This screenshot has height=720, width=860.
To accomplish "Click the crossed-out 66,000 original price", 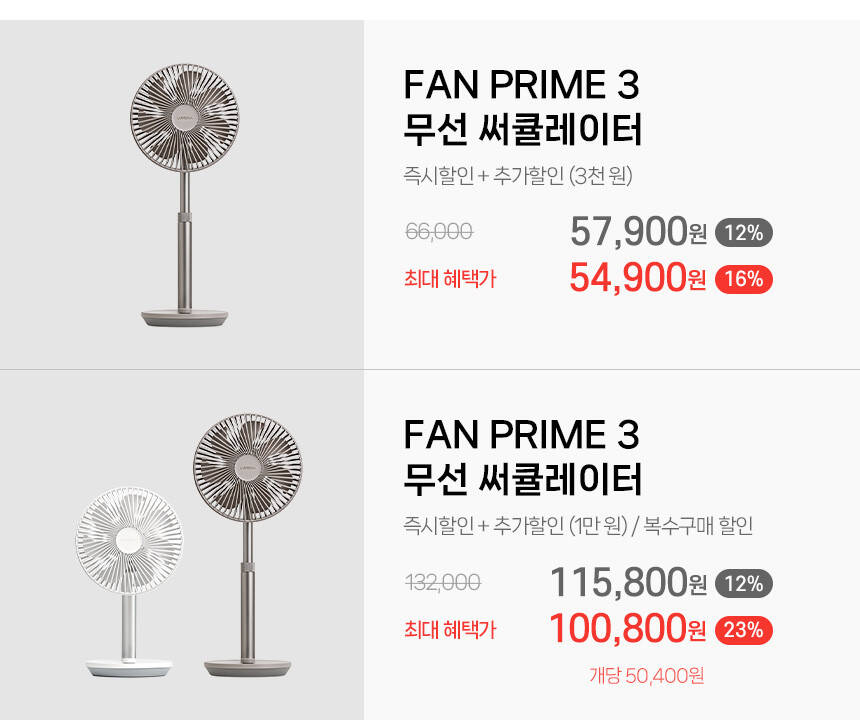I will (x=439, y=232).
